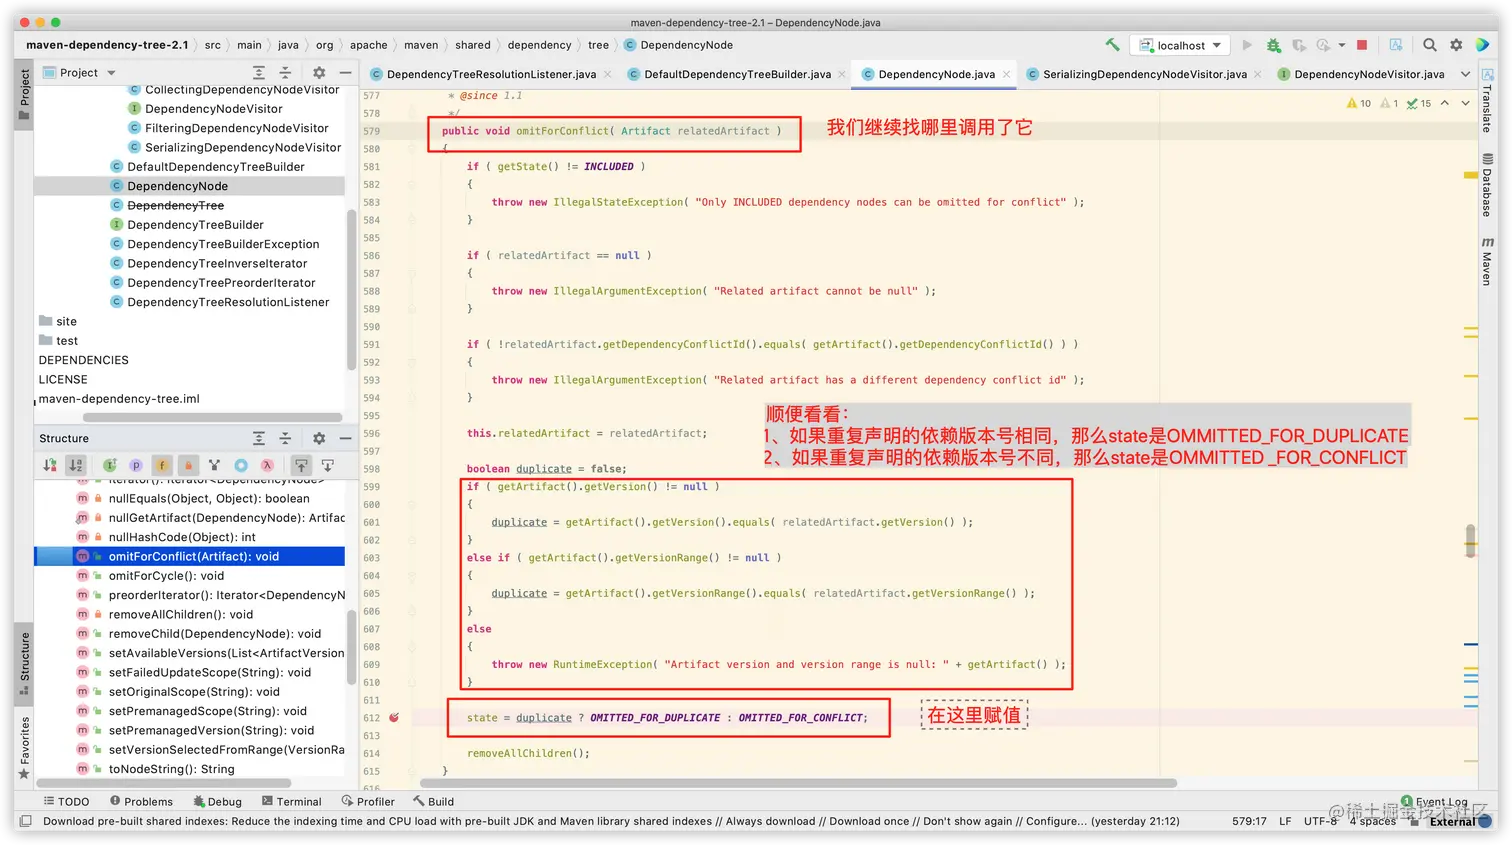Click Autoscroll from Source in Structure
This screenshot has width=1512, height=845.
click(x=327, y=465)
